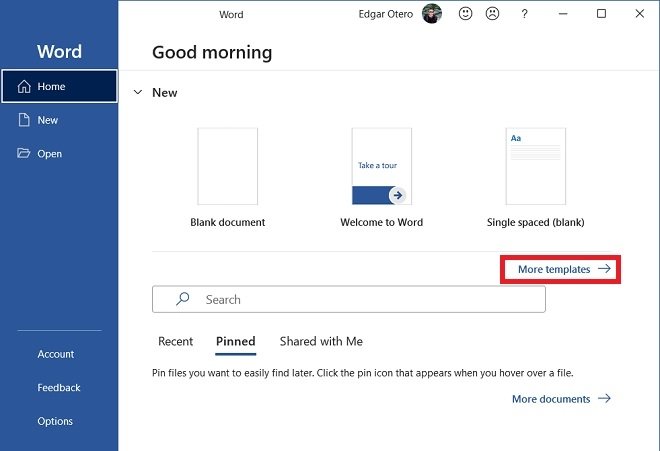The image size is (660, 451).
Task: Click the Blank document label
Action: (228, 222)
